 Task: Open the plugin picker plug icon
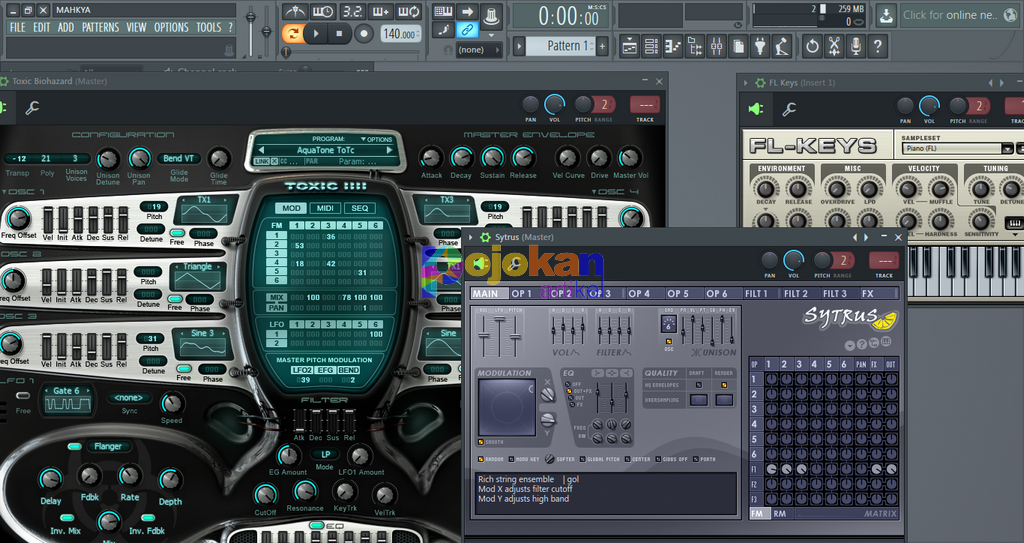coord(760,46)
